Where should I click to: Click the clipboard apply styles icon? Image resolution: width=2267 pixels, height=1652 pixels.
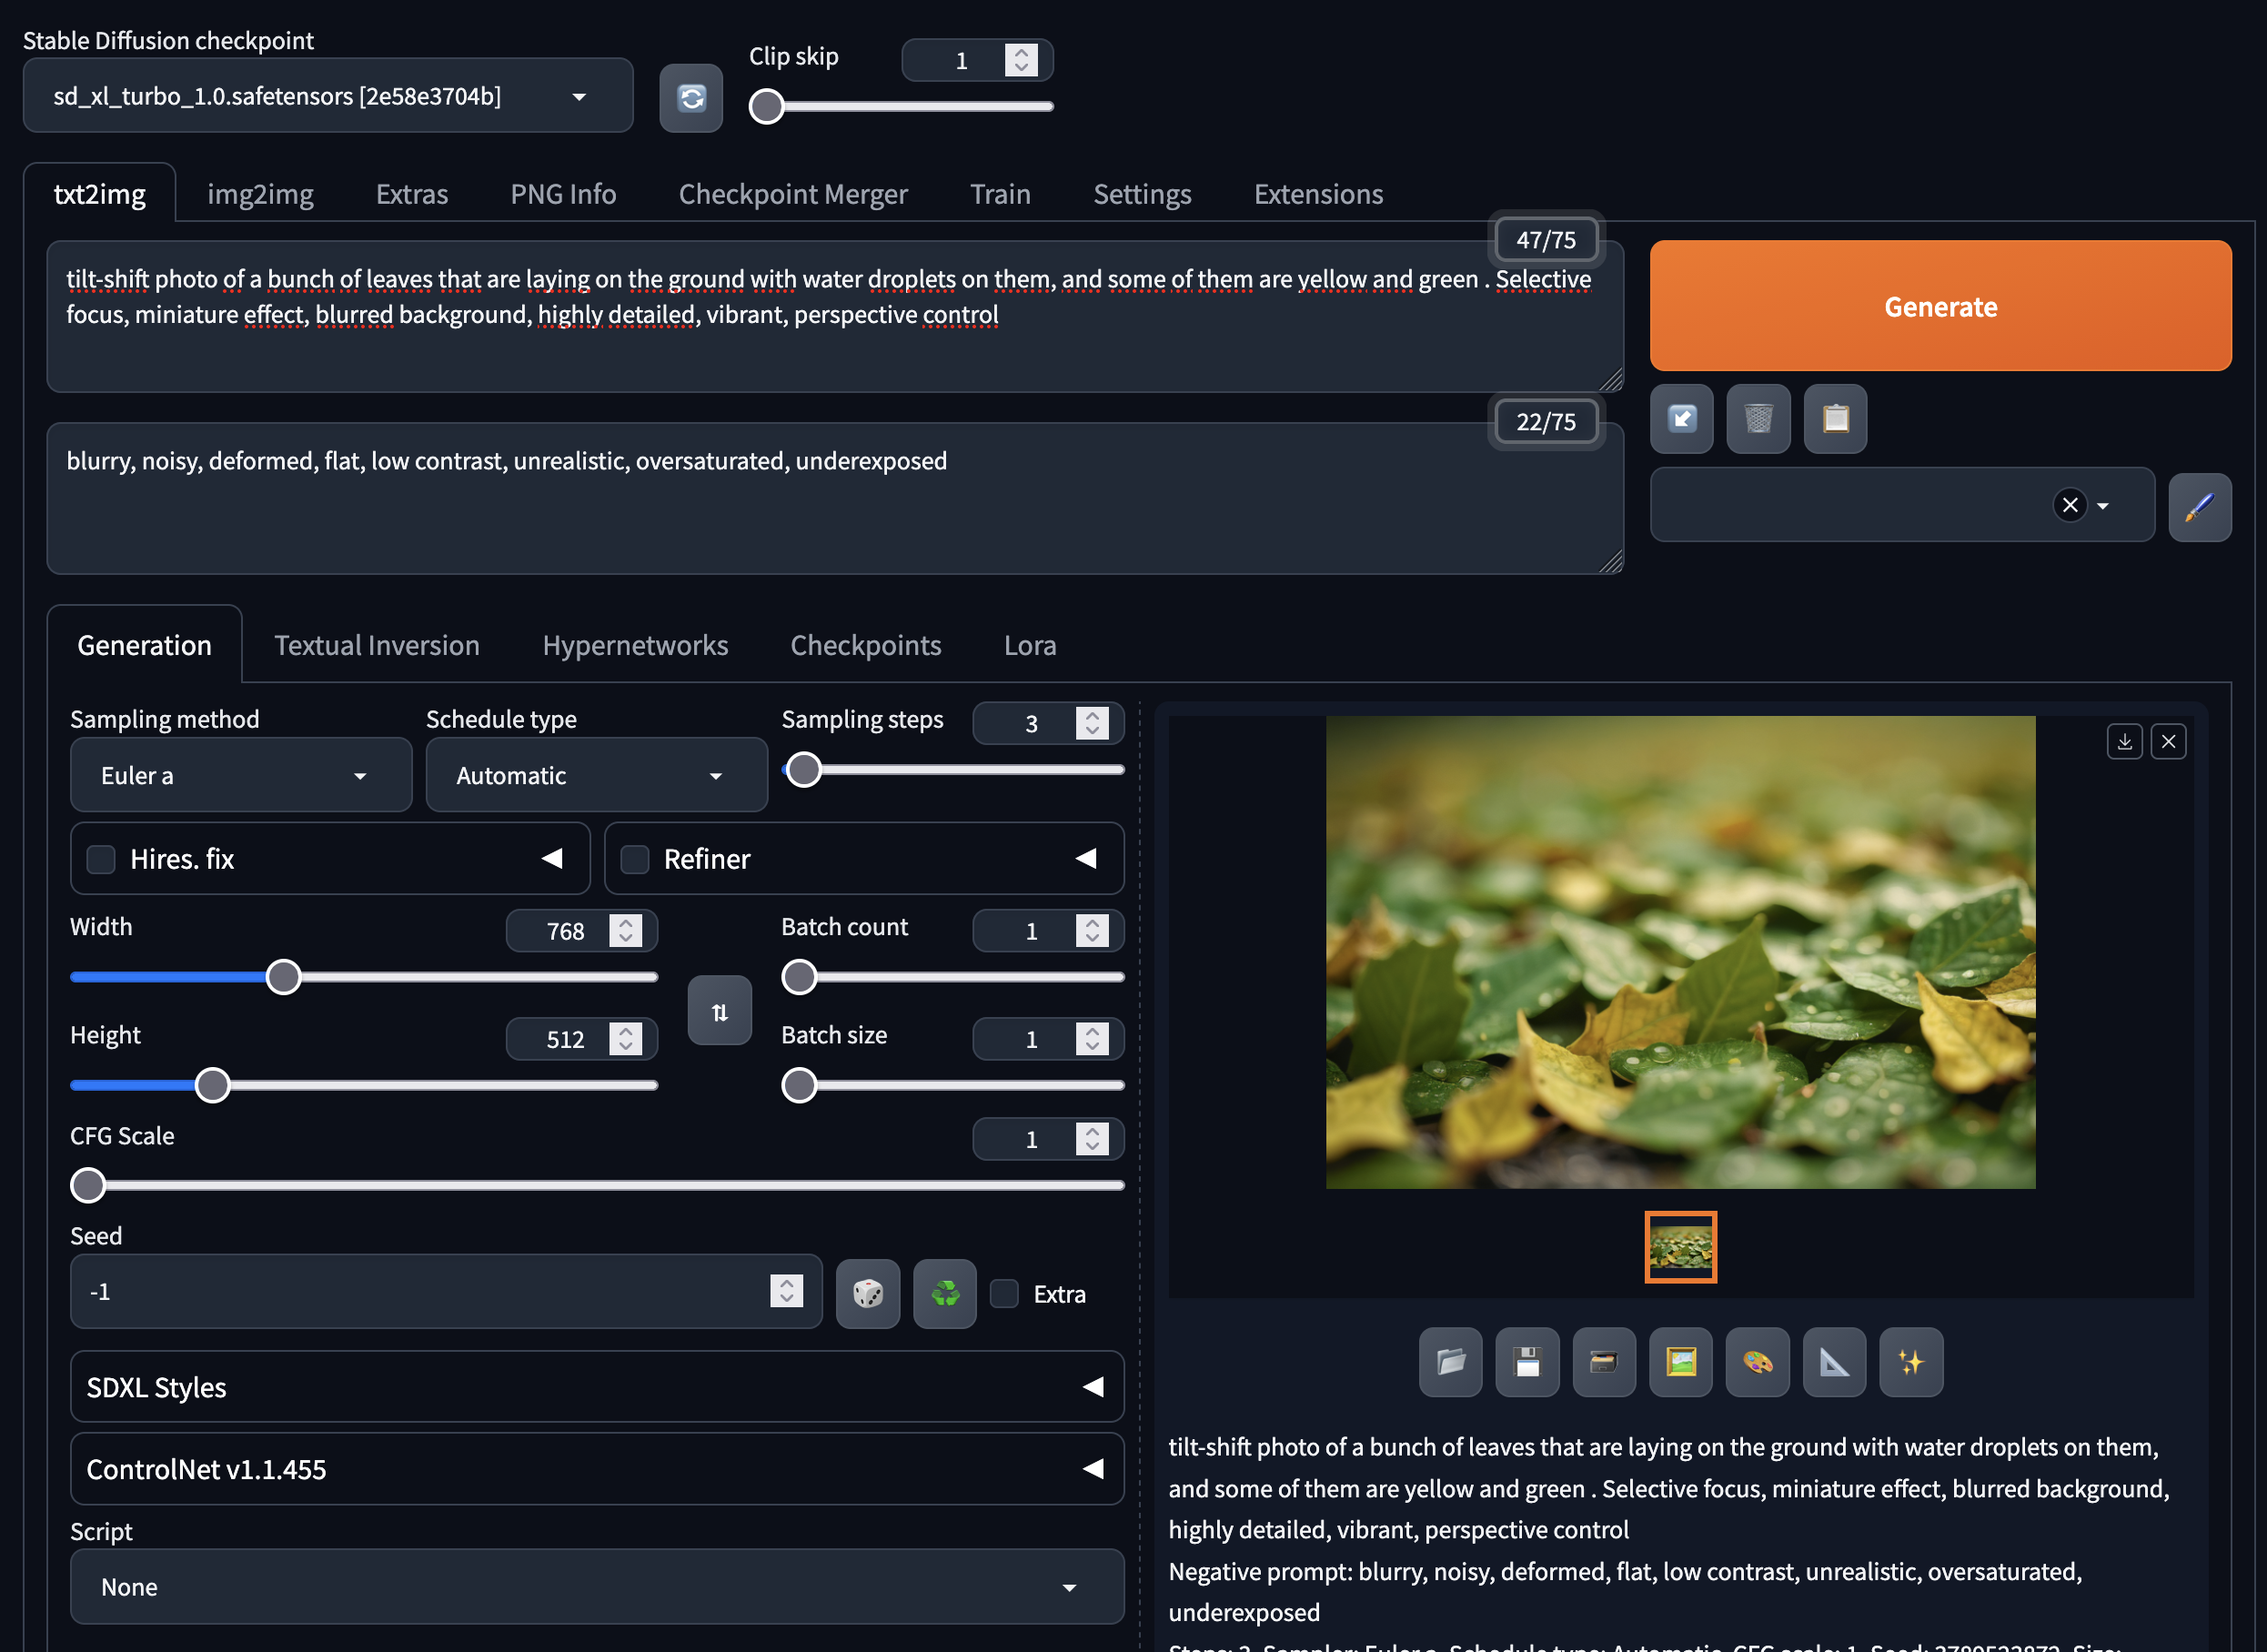pos(1835,418)
